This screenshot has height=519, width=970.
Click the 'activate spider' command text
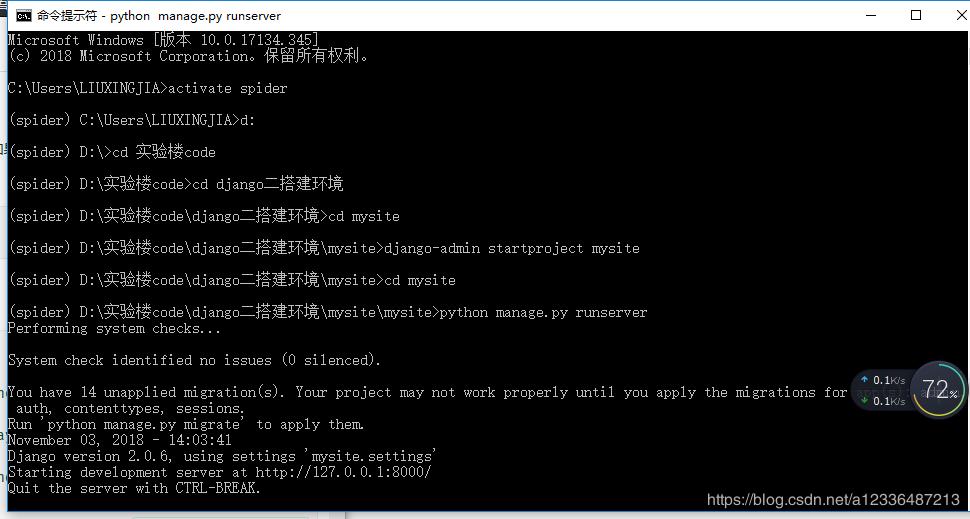(227, 88)
